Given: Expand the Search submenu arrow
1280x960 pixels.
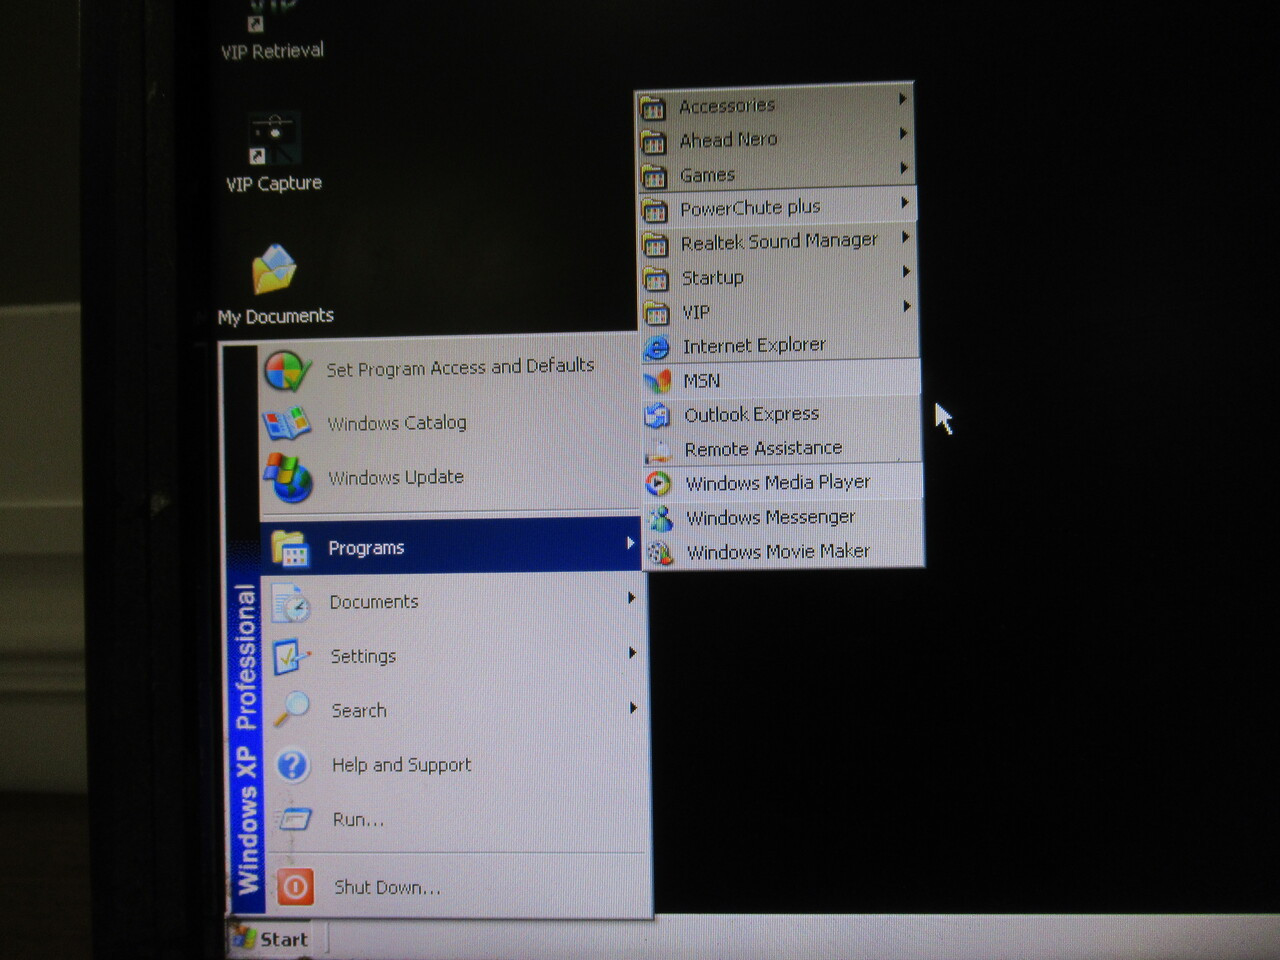Looking at the screenshot, I should coord(633,708).
